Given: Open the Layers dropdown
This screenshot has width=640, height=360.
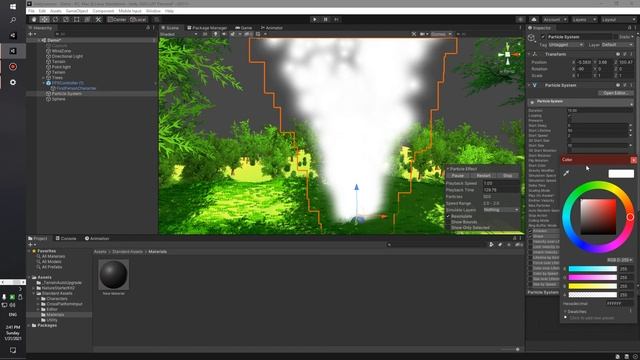Looking at the screenshot, I should point(584,19).
